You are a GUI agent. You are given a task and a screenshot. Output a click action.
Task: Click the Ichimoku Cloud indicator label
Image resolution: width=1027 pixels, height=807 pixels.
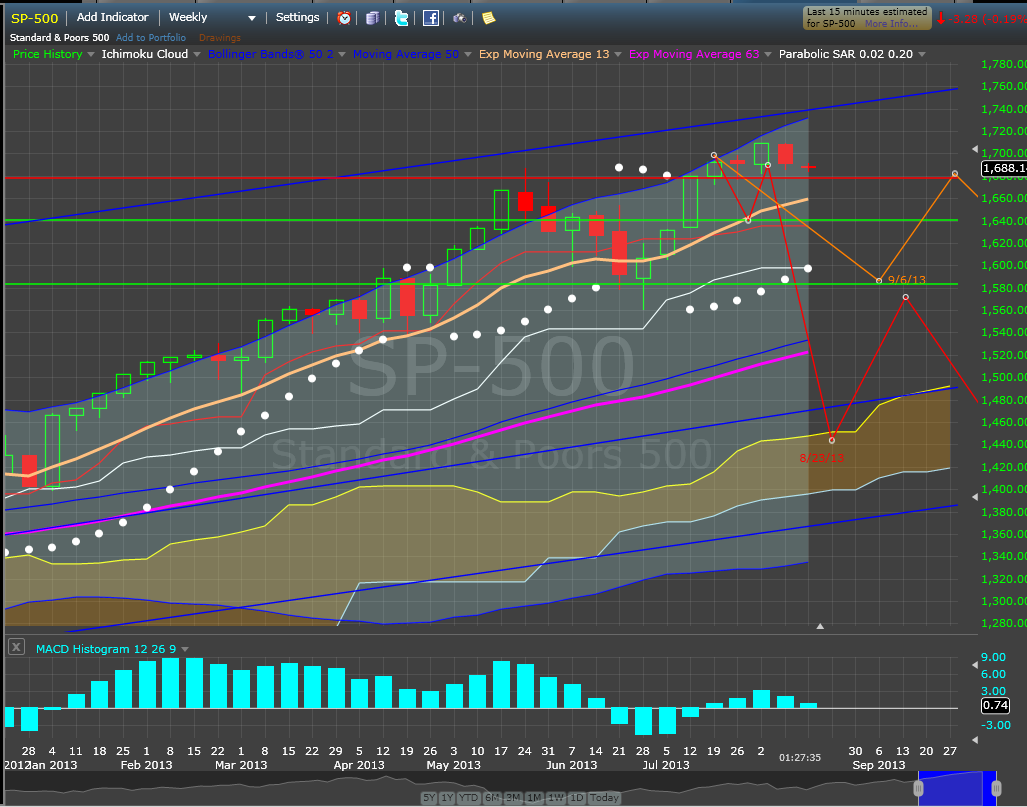coord(145,54)
